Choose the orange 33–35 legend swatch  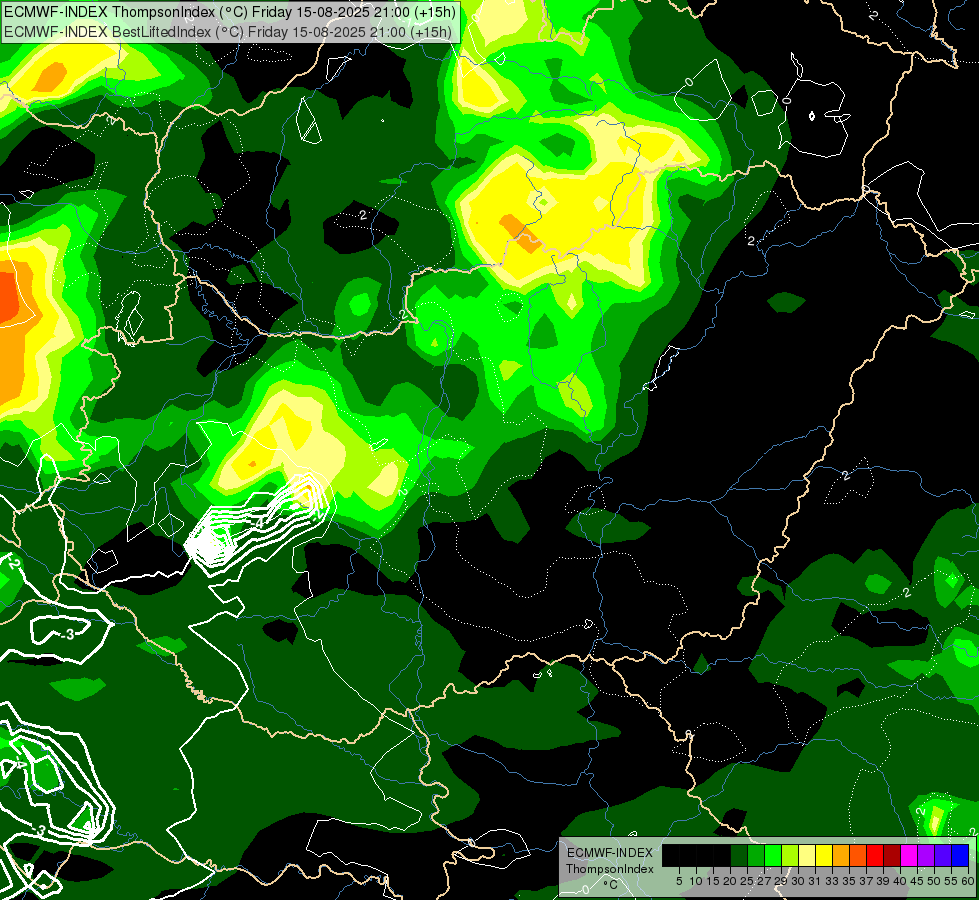[841, 856]
